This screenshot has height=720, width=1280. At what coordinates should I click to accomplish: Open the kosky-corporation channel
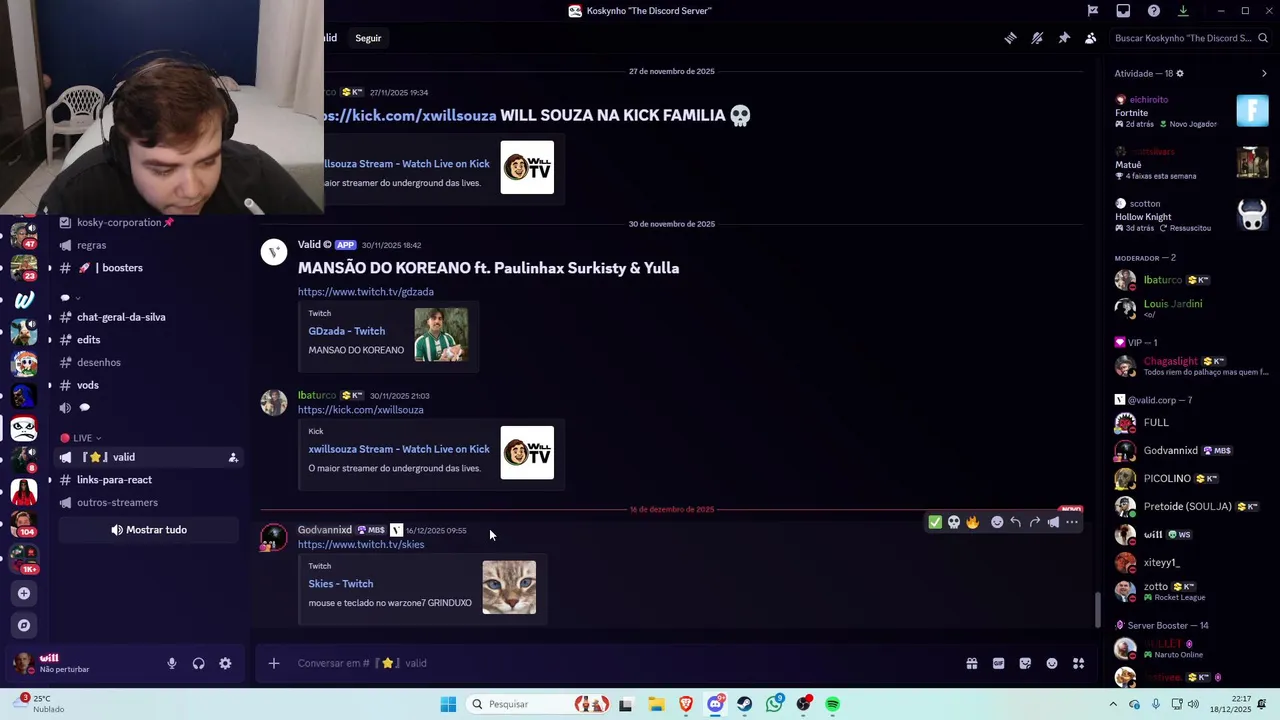click(149, 223)
